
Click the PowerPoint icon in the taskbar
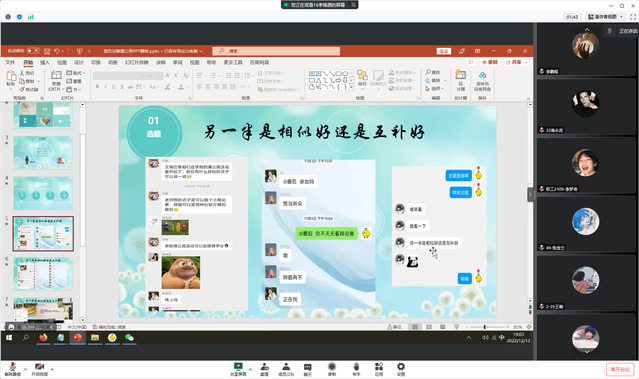click(77, 337)
